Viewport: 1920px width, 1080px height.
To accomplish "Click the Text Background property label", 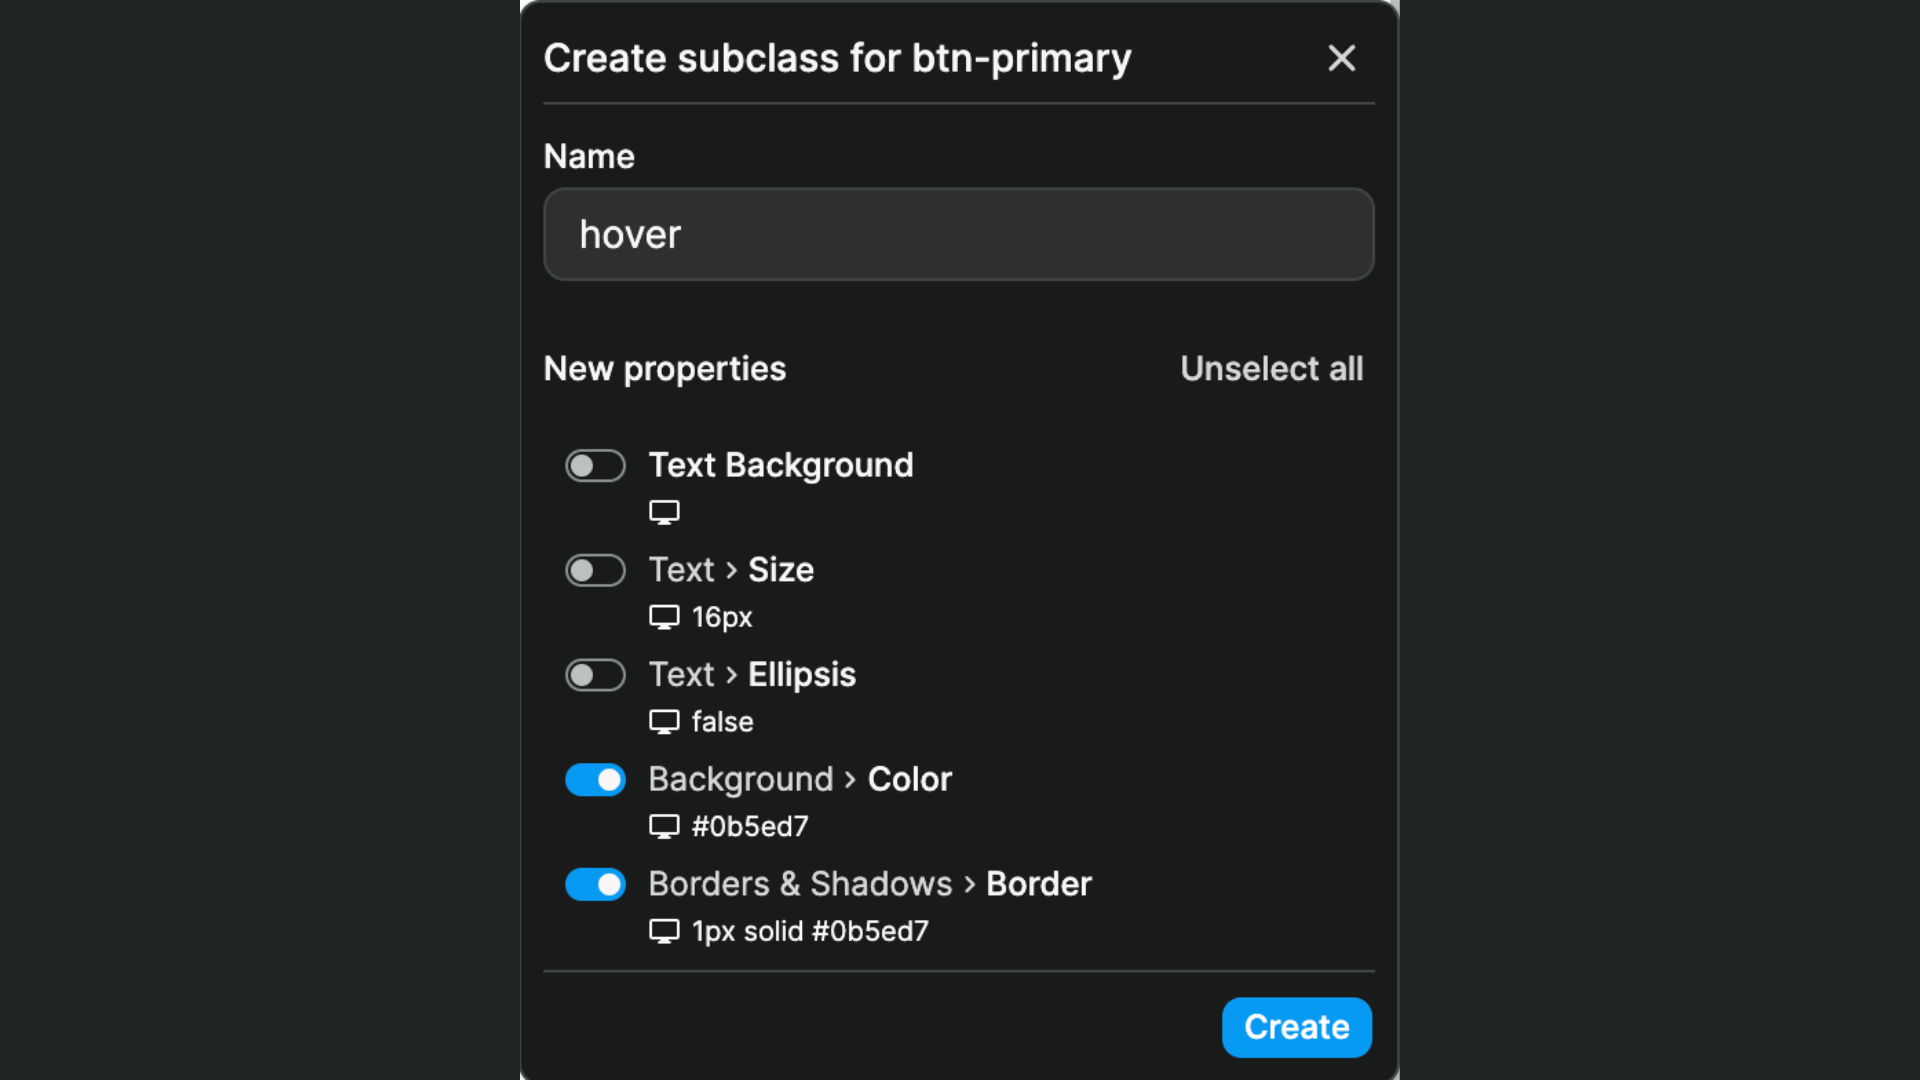I will tap(780, 465).
